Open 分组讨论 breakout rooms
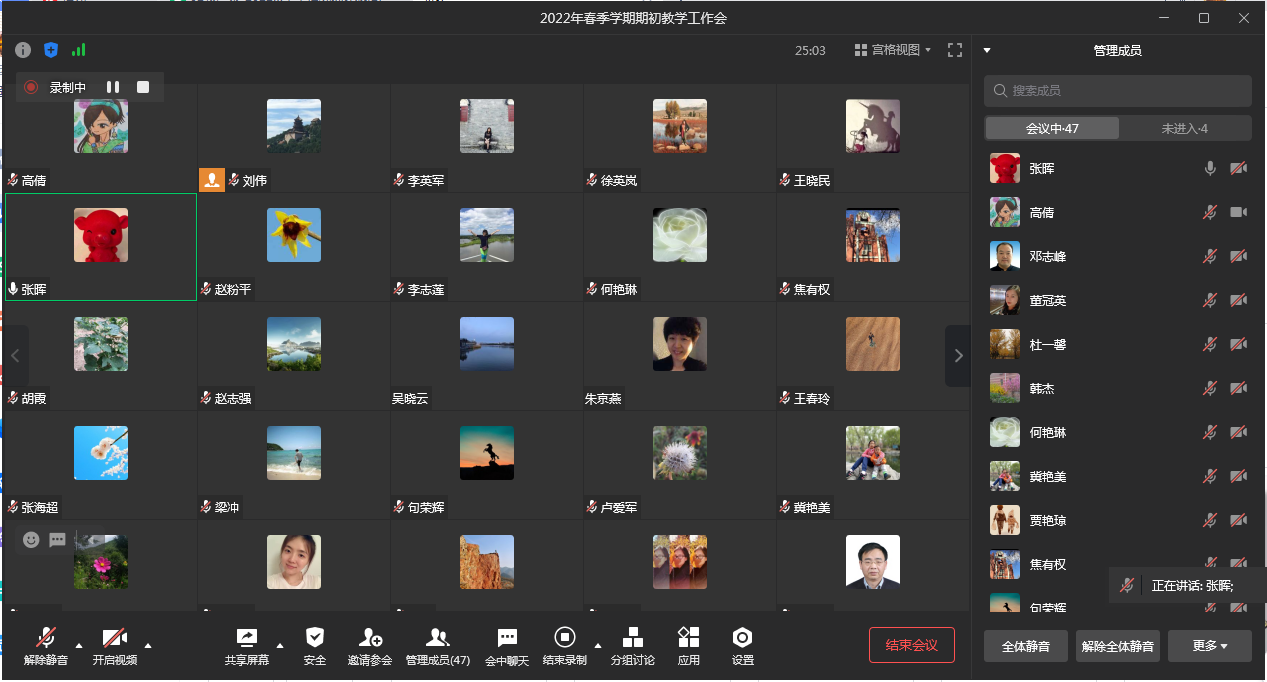 coord(632,638)
